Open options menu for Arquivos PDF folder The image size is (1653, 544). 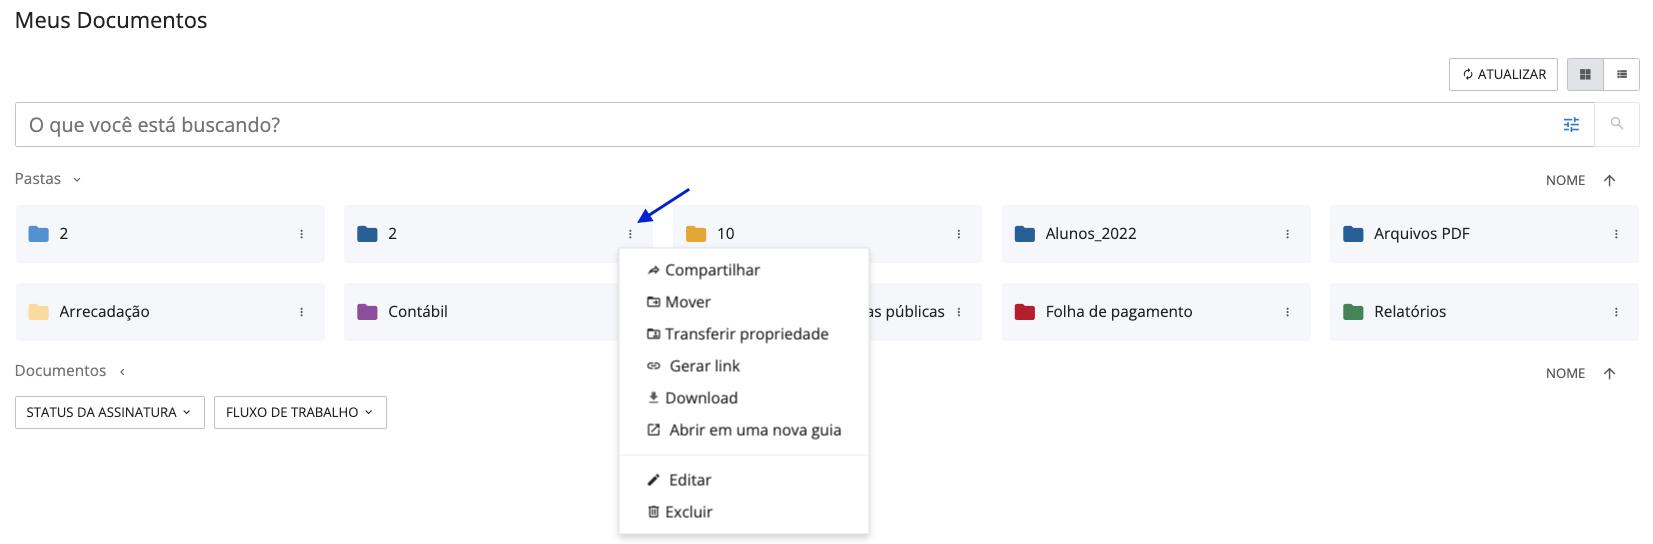(x=1615, y=234)
